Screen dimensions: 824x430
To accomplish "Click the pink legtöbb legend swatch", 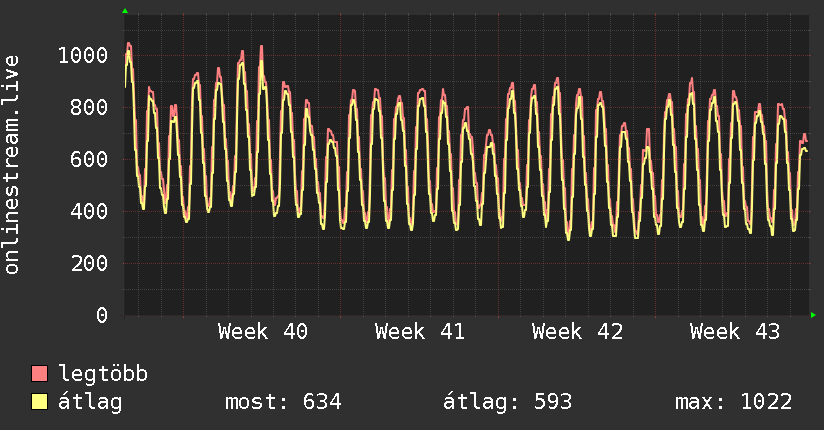I will [39, 373].
